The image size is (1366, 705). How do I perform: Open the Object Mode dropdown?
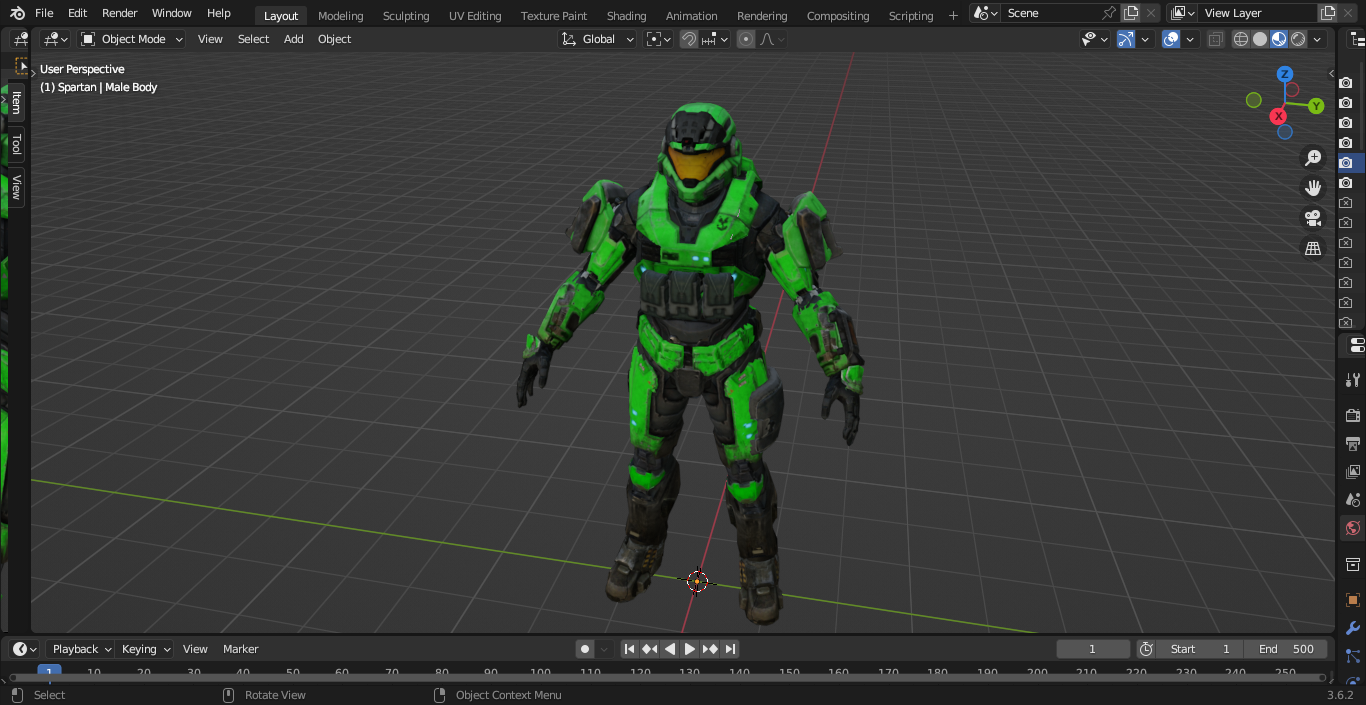(132, 39)
